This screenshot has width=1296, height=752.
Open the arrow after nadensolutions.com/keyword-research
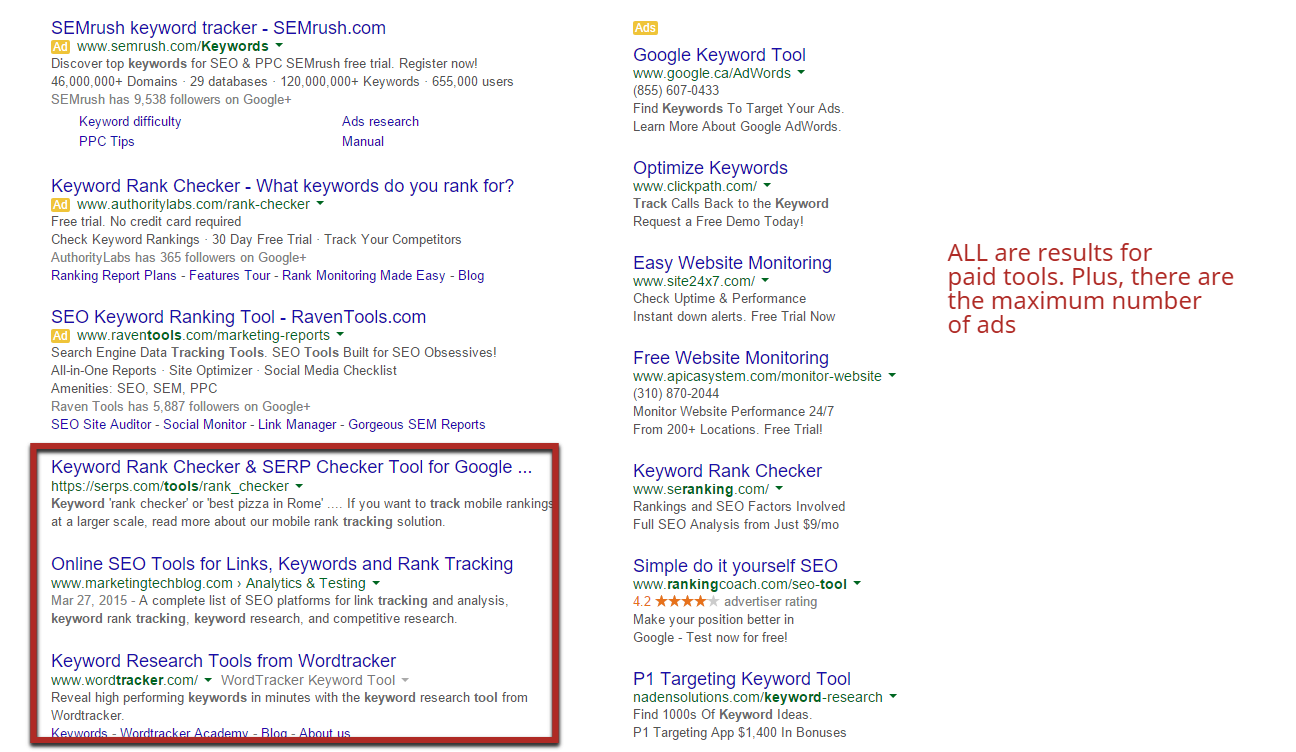(x=893, y=696)
